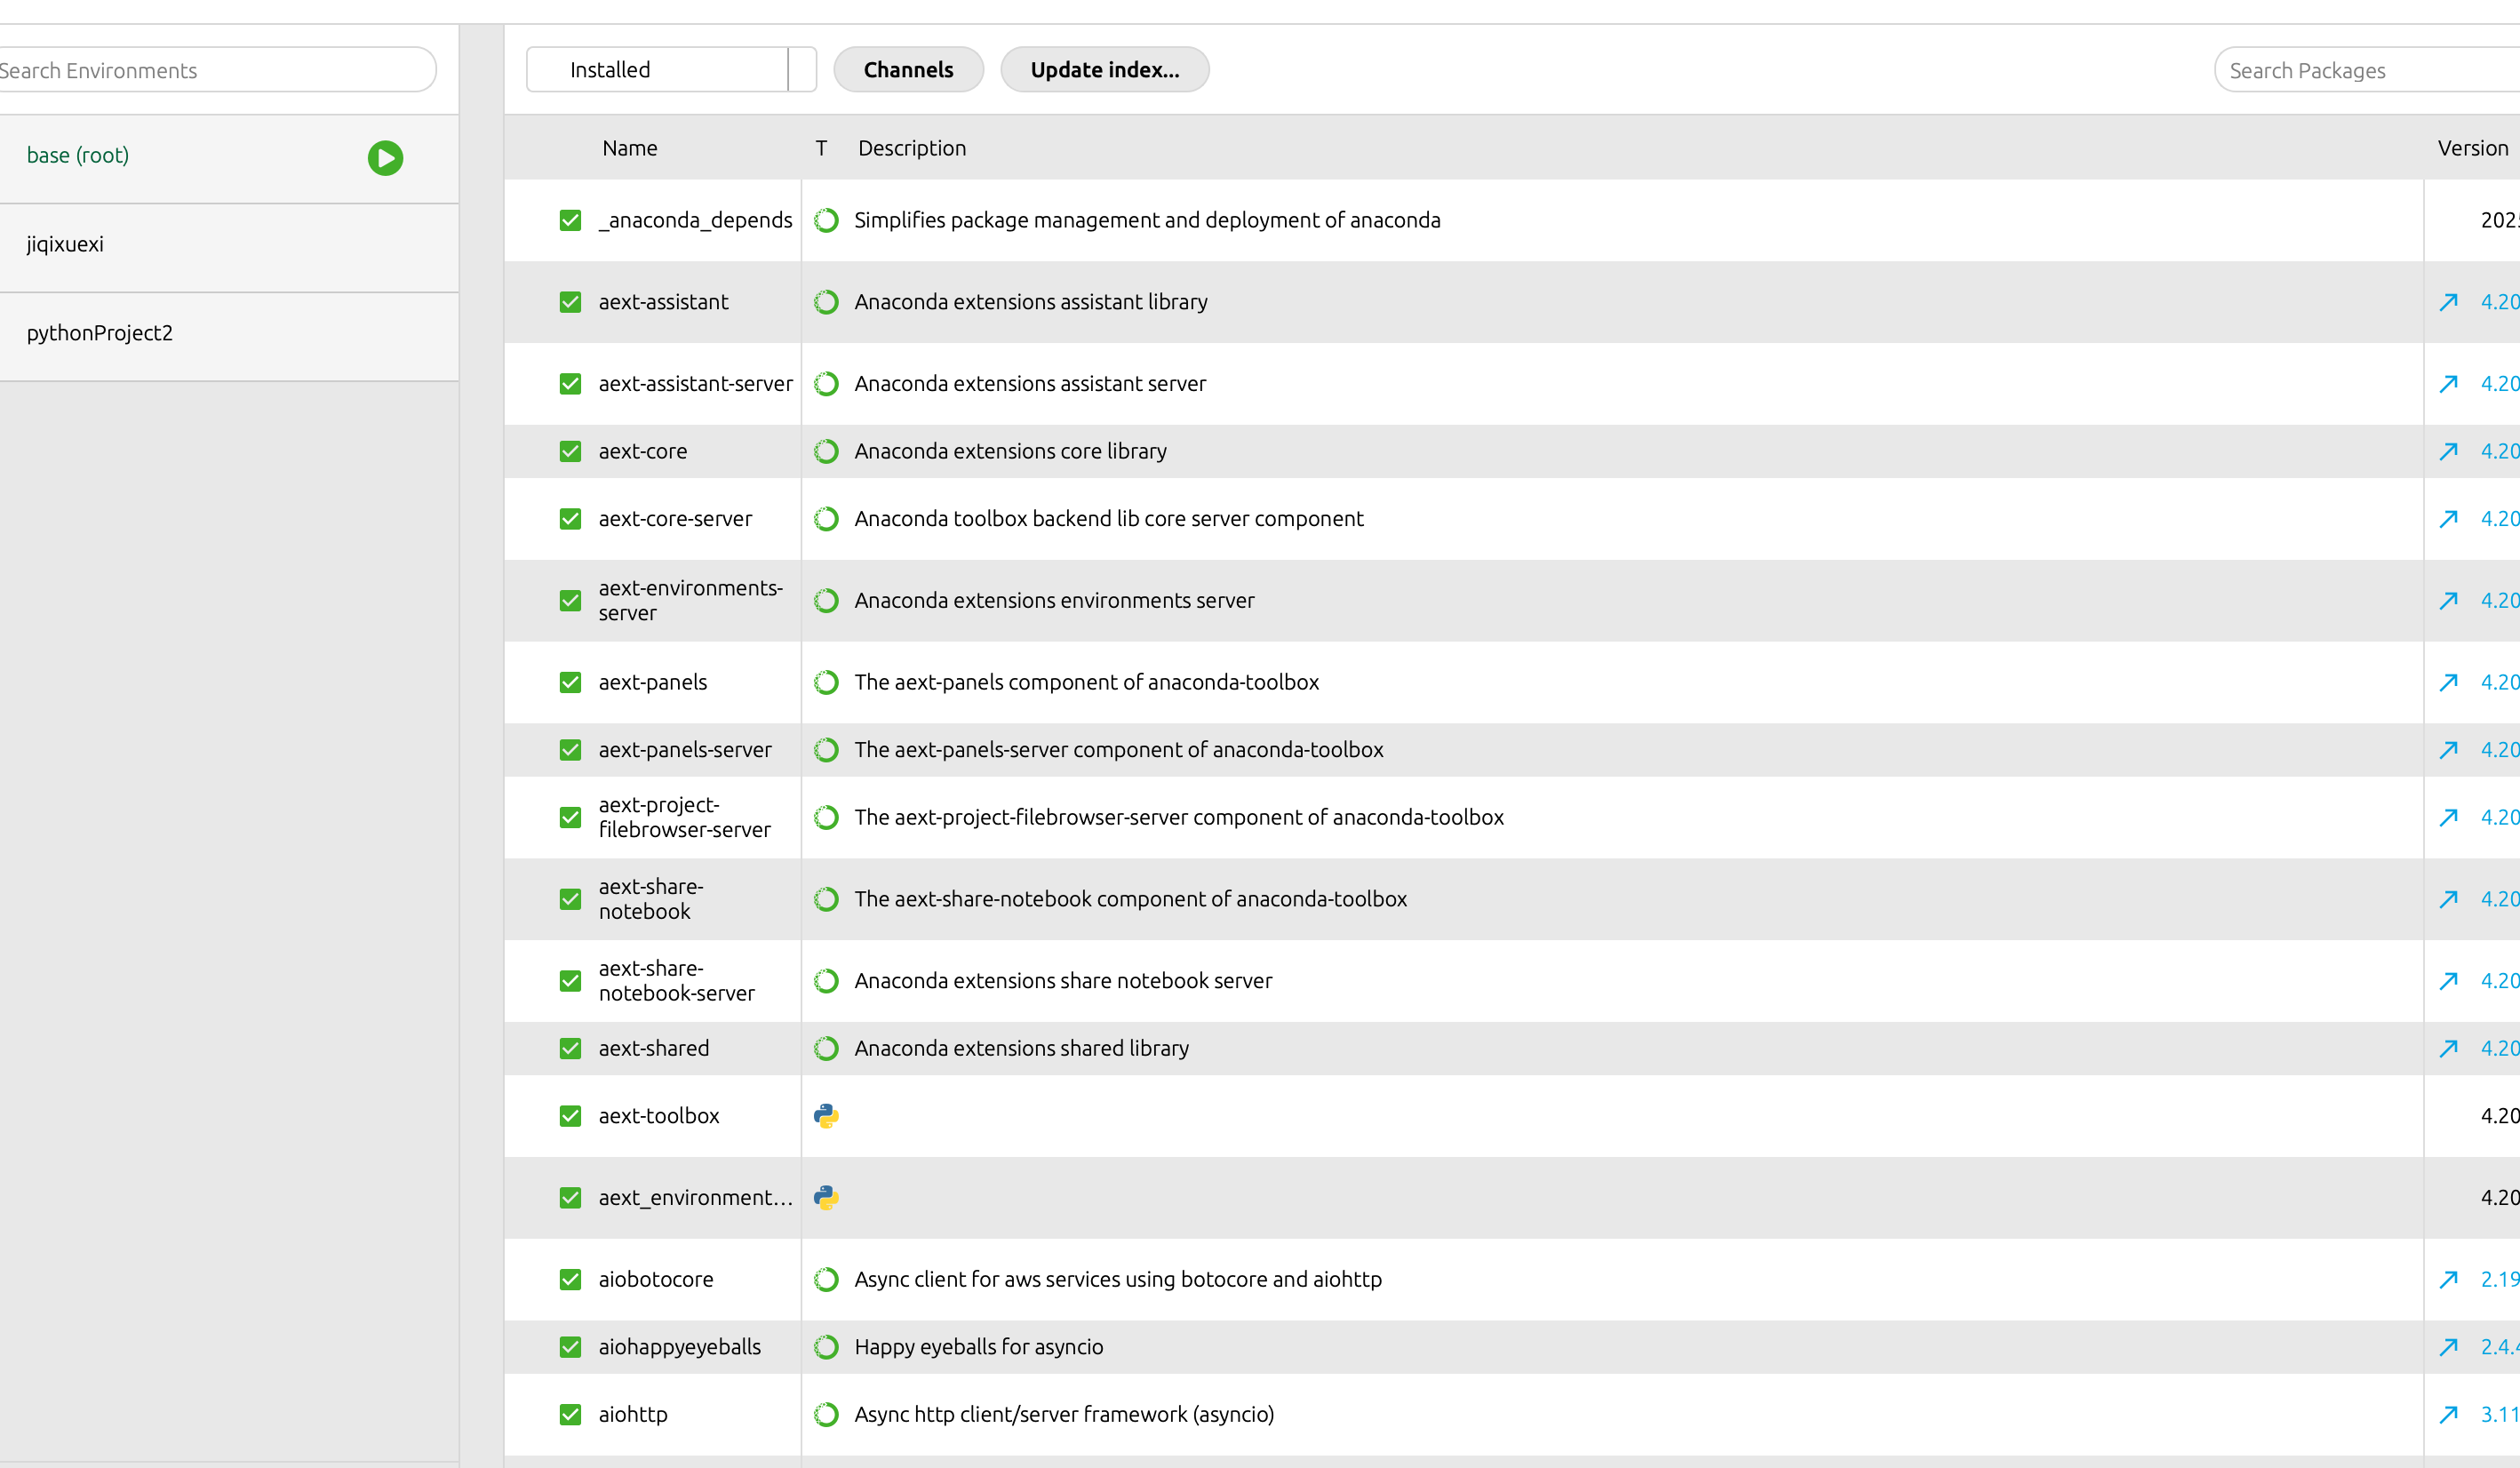This screenshot has width=2520, height=1468.
Task: Click the upgrade arrow for aext-core
Action: (2448, 451)
